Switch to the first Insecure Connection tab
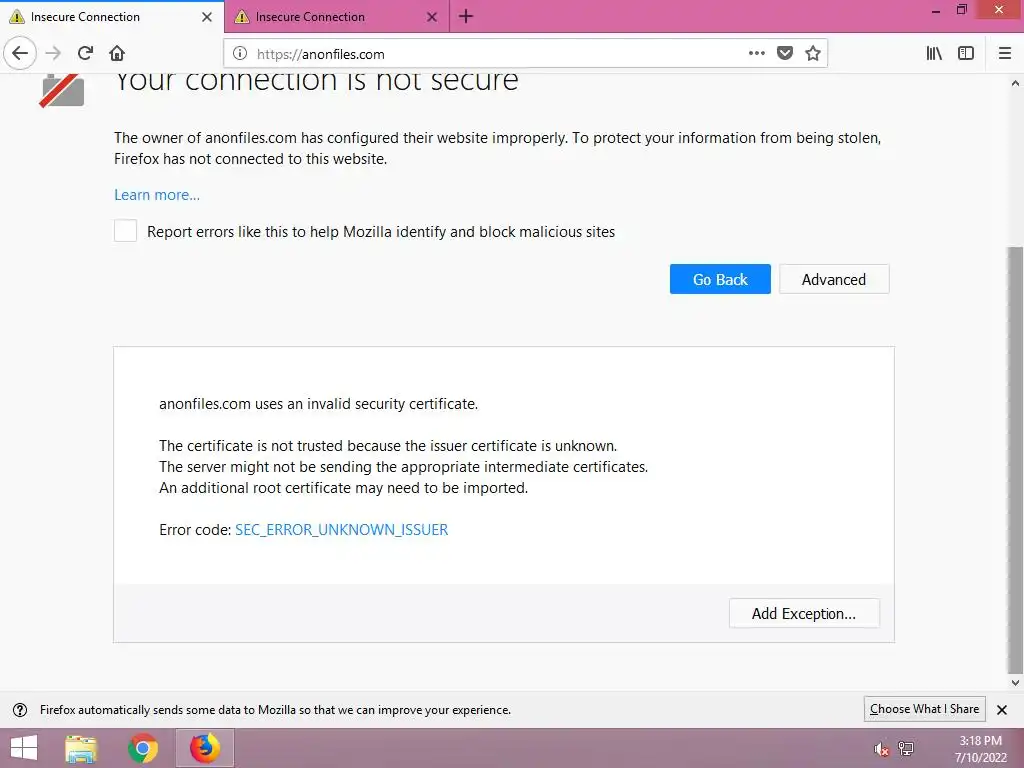The width and height of the screenshot is (1024, 768). pyautogui.click(x=112, y=16)
